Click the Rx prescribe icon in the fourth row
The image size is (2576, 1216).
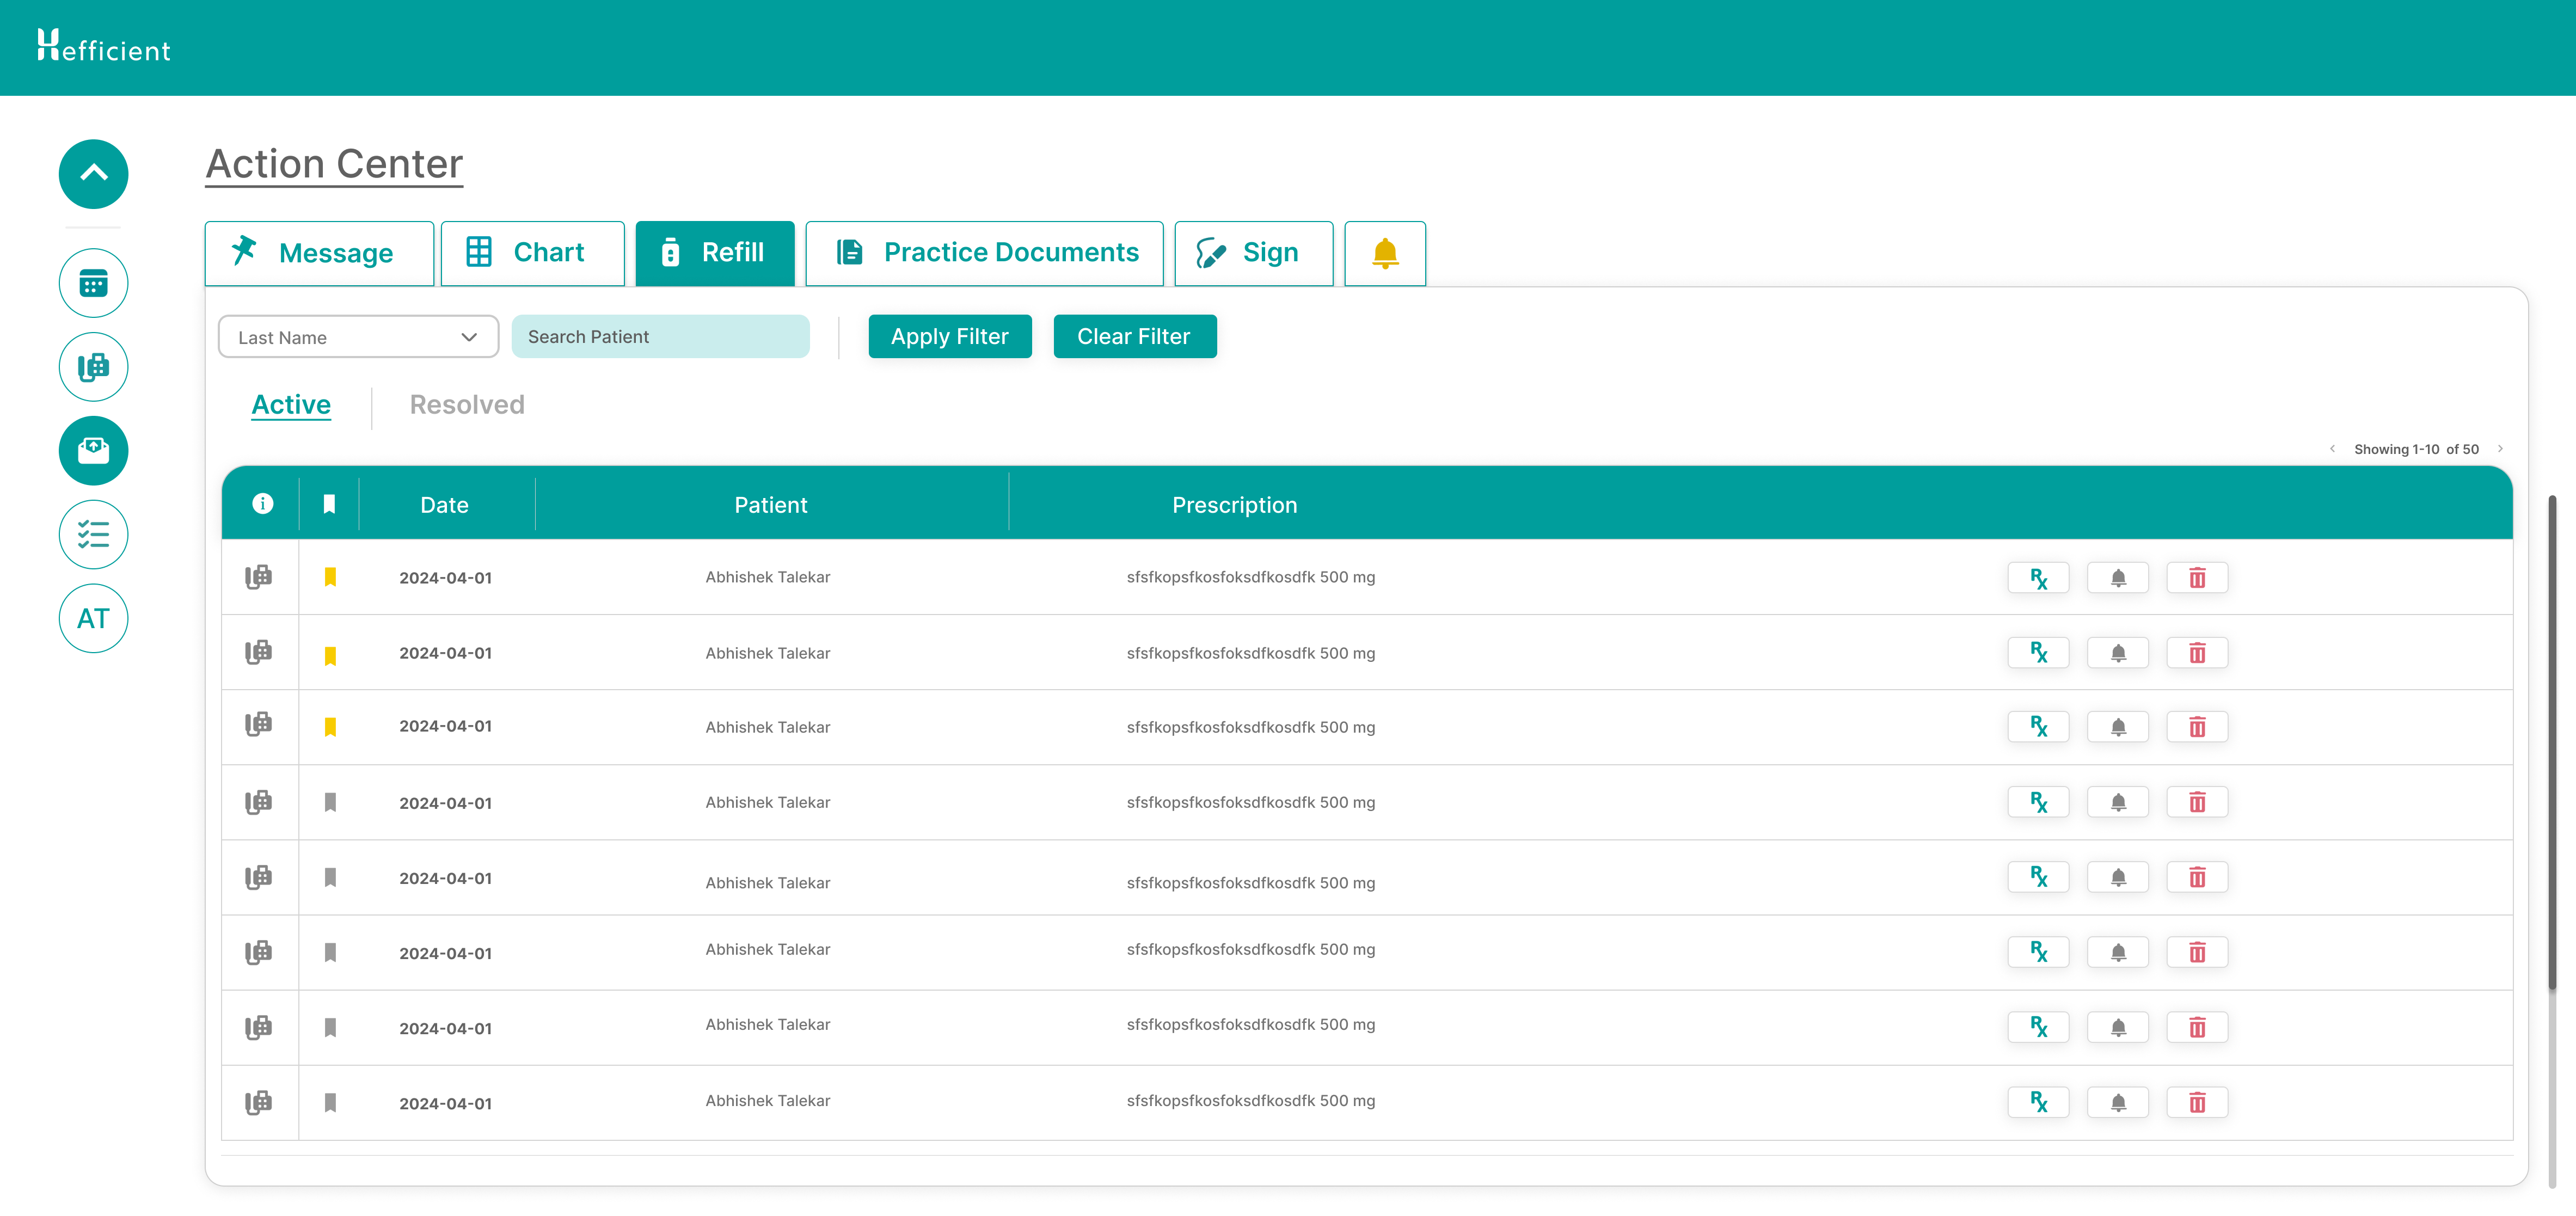click(2038, 802)
